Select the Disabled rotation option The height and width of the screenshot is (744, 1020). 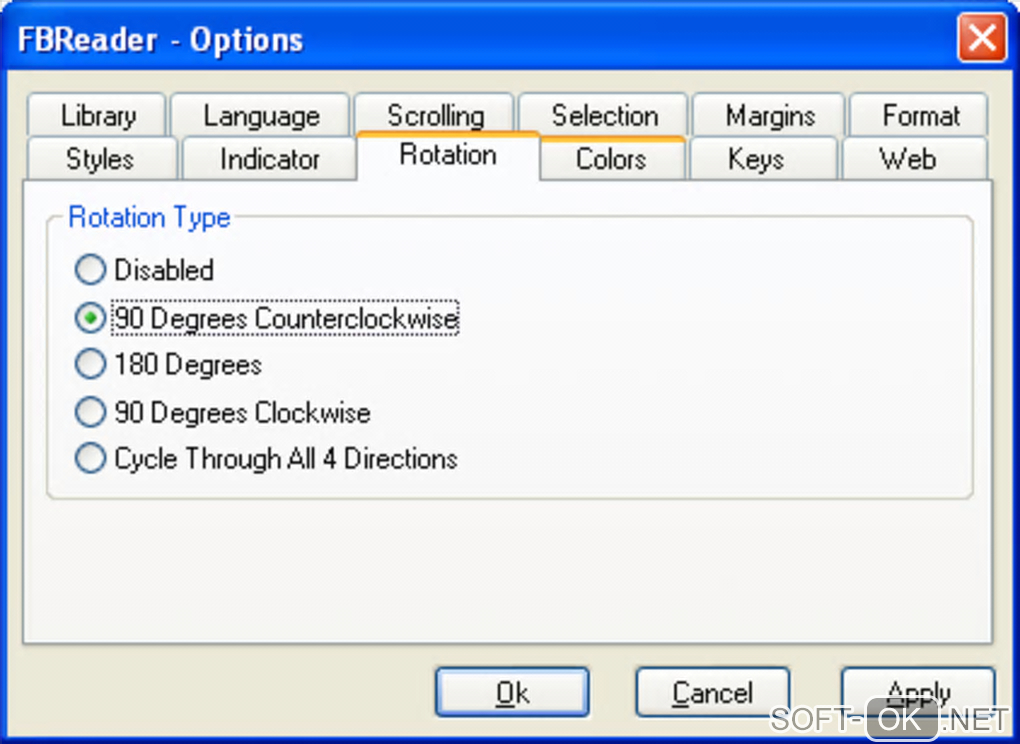[90, 270]
